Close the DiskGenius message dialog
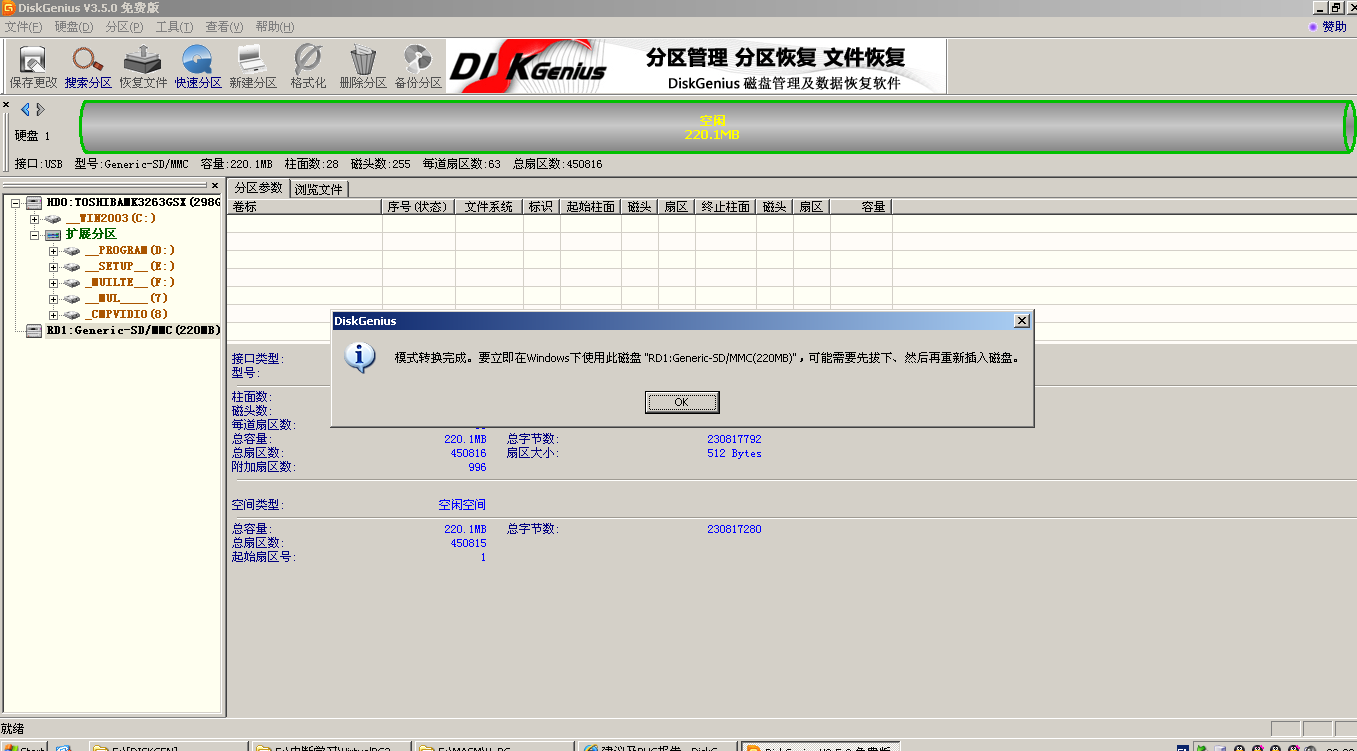The image size is (1357, 751). (1021, 321)
